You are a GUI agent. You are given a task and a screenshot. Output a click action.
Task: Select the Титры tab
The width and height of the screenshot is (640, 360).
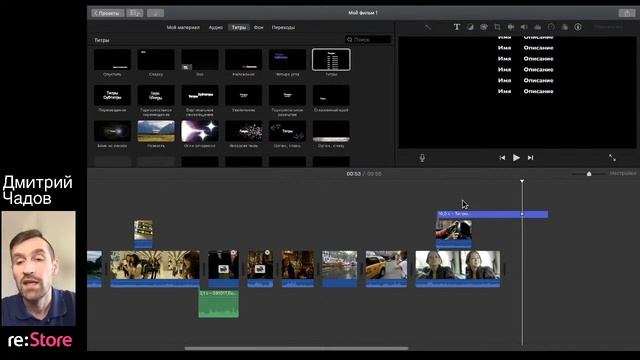click(x=239, y=27)
